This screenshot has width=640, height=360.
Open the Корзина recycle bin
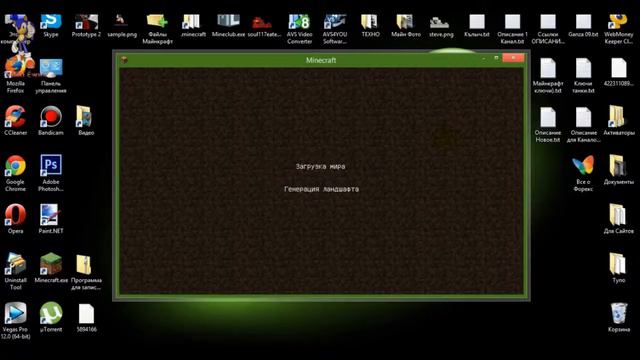618,317
